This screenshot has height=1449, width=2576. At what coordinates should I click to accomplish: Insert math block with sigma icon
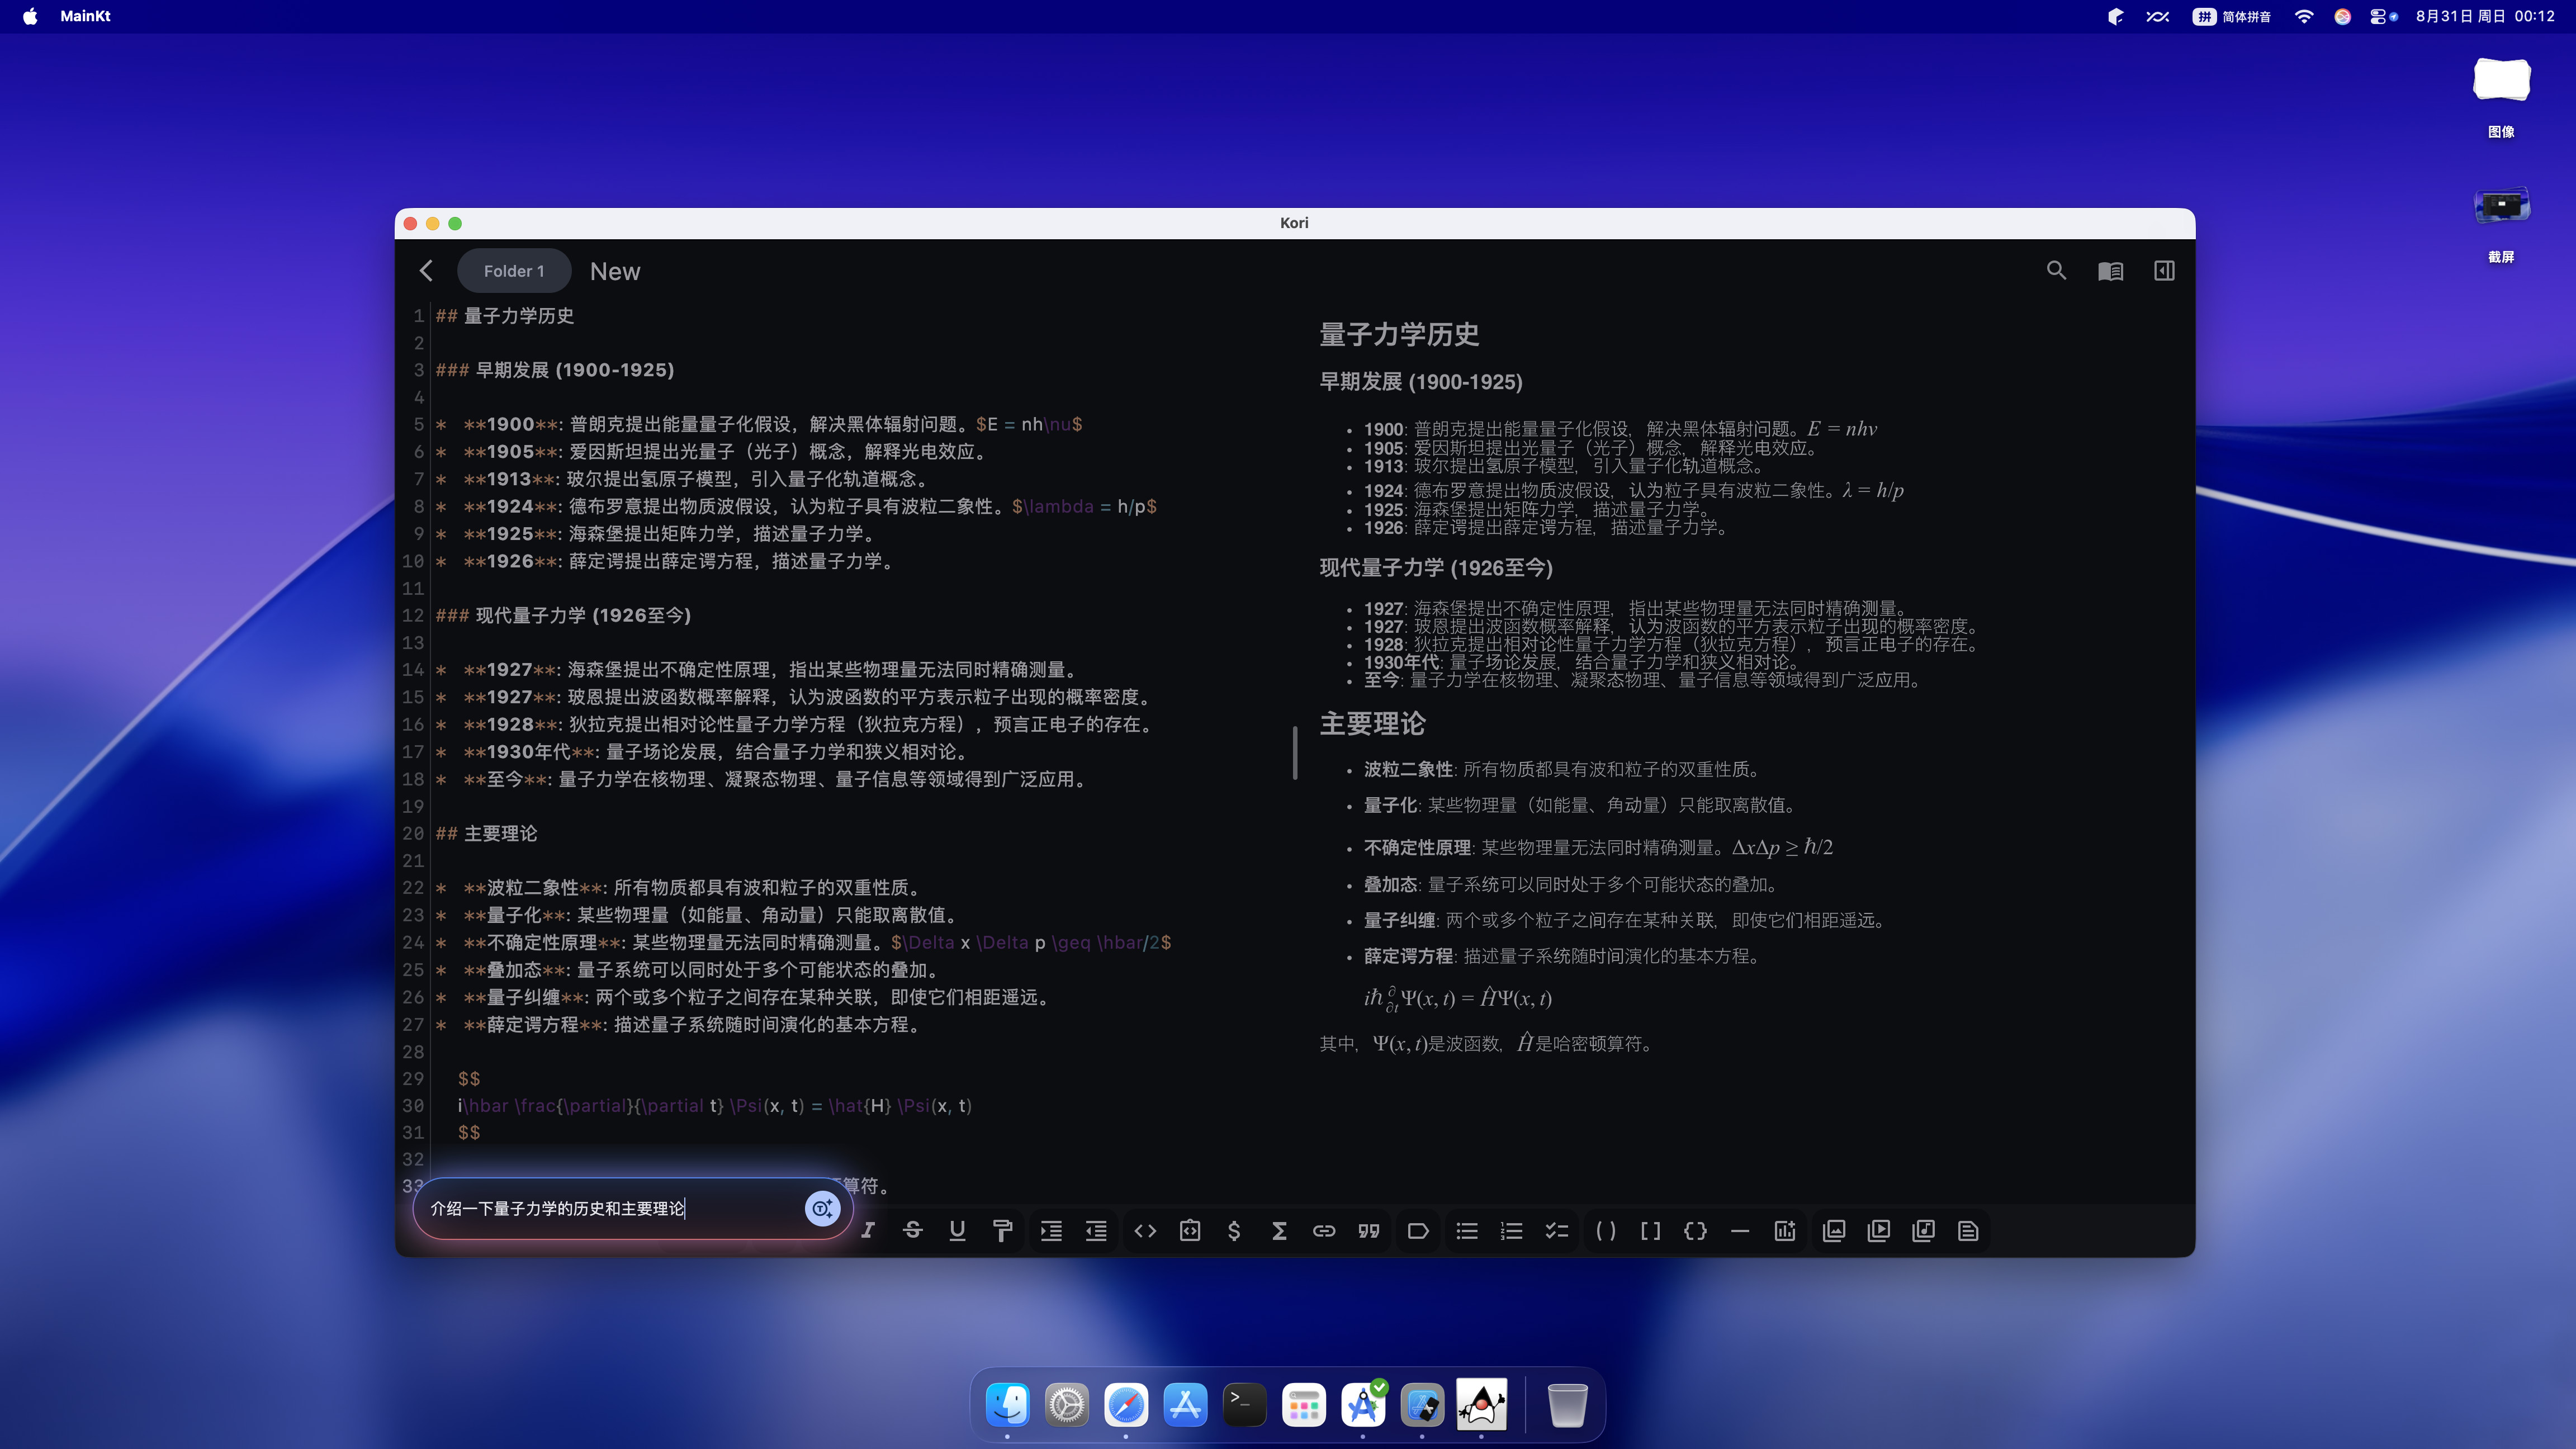pos(1279,1231)
